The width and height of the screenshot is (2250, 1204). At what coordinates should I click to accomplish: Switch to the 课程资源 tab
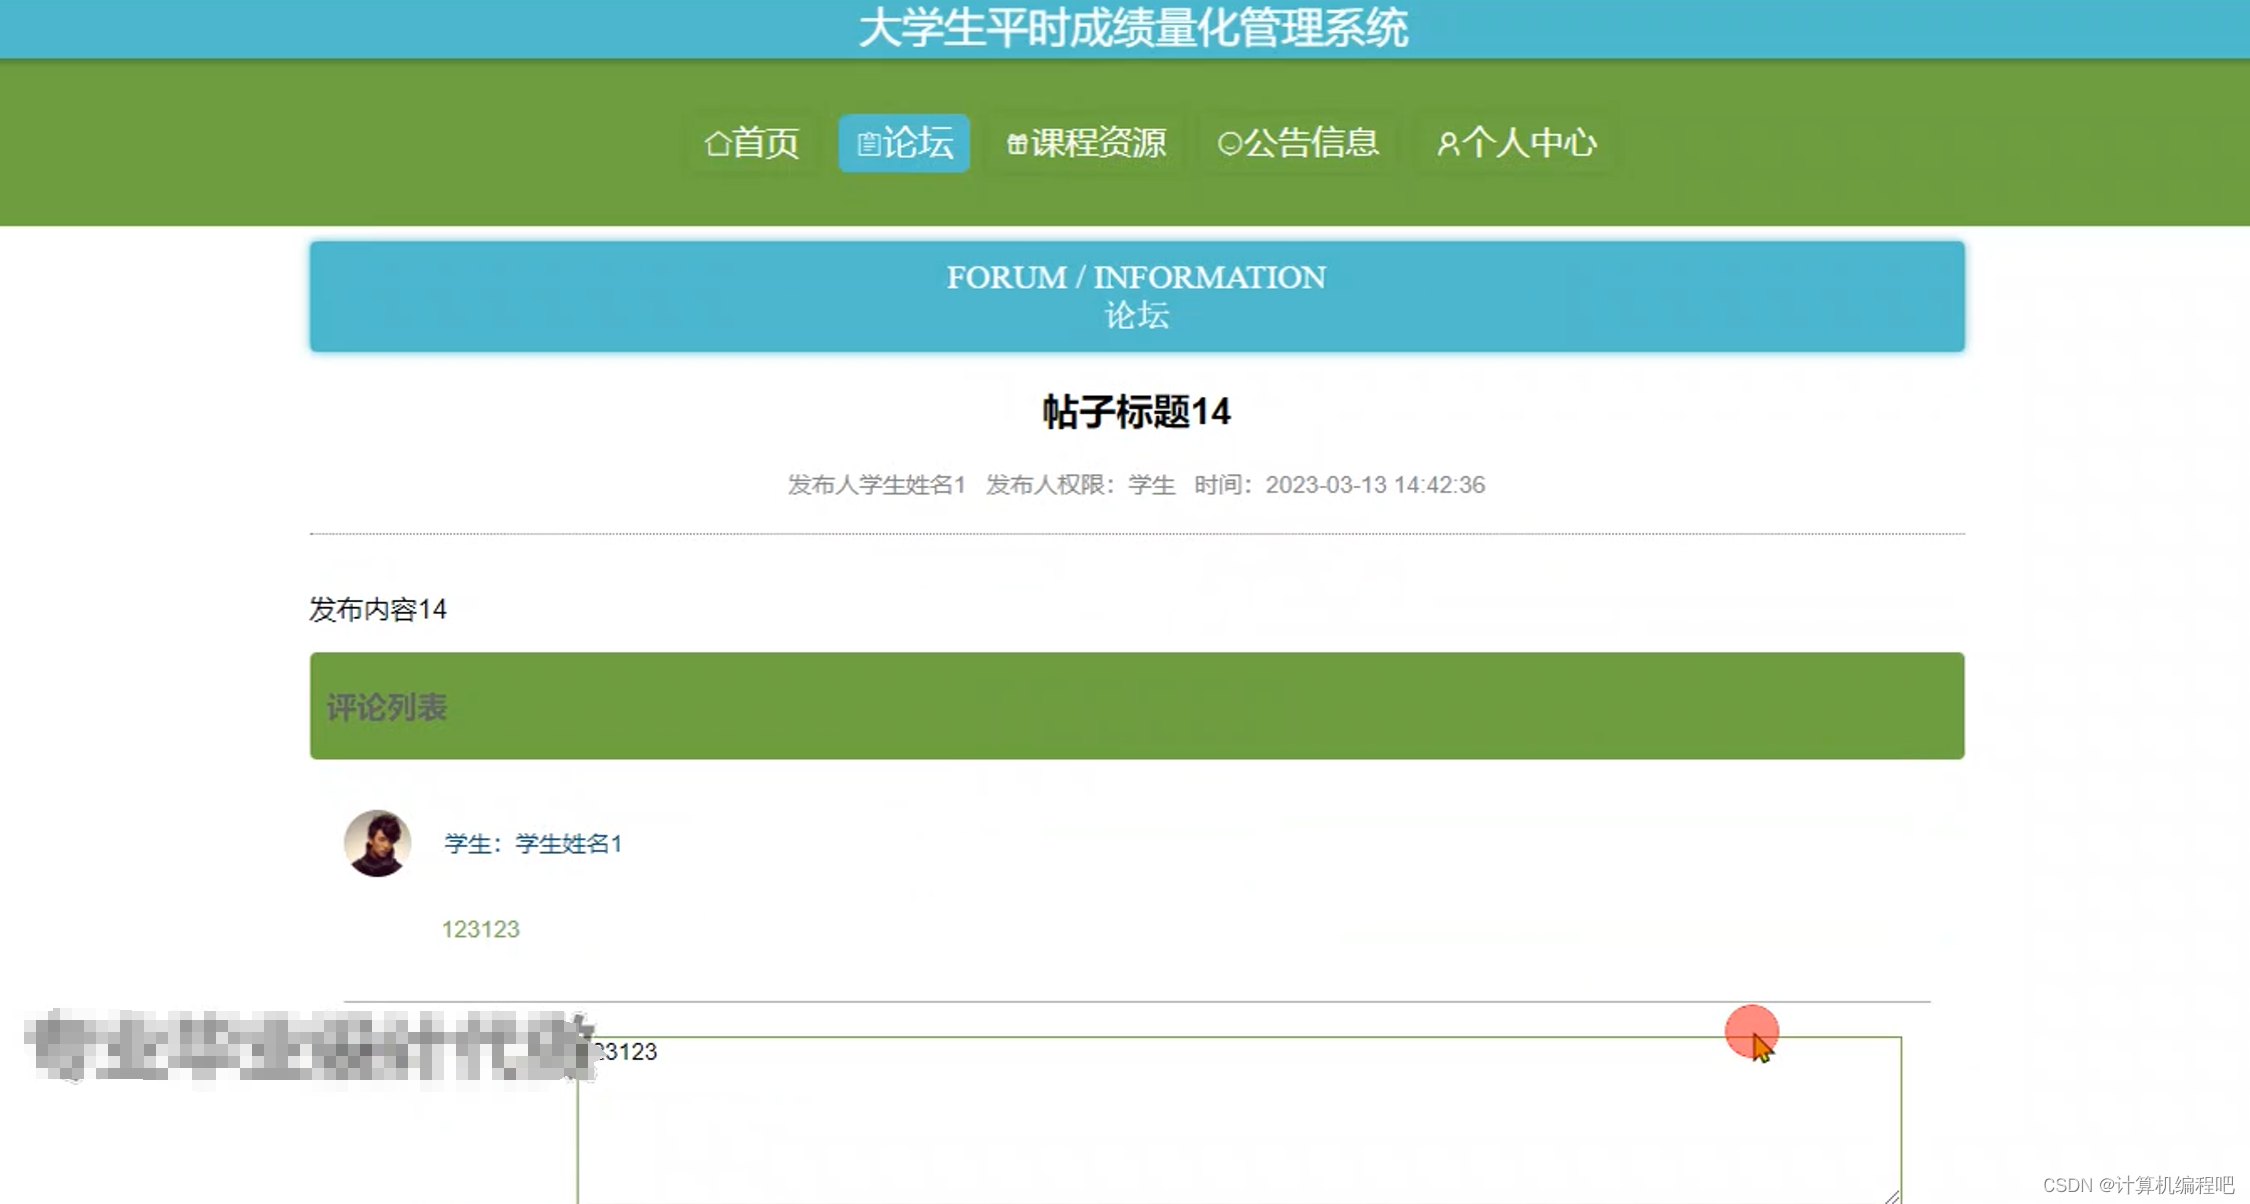[x=1098, y=143]
